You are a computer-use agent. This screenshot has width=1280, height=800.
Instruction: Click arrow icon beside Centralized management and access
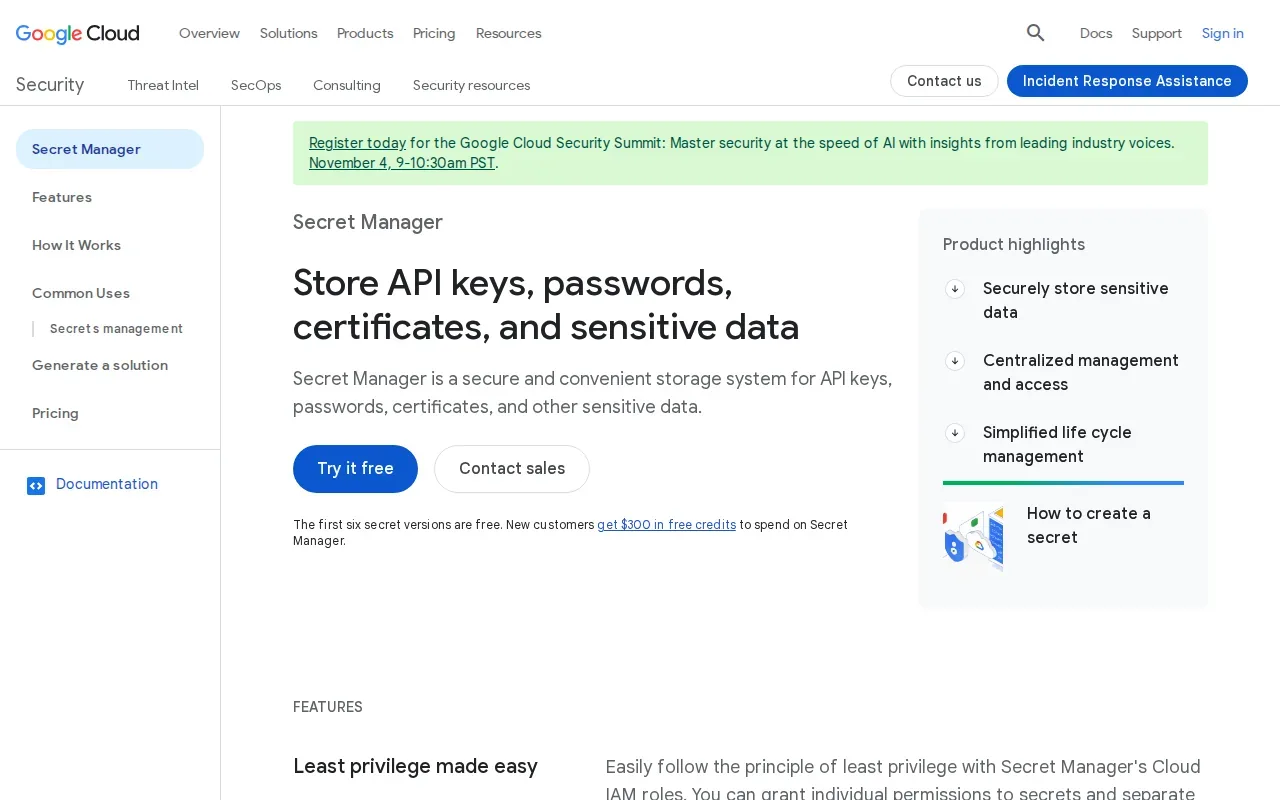coord(955,361)
